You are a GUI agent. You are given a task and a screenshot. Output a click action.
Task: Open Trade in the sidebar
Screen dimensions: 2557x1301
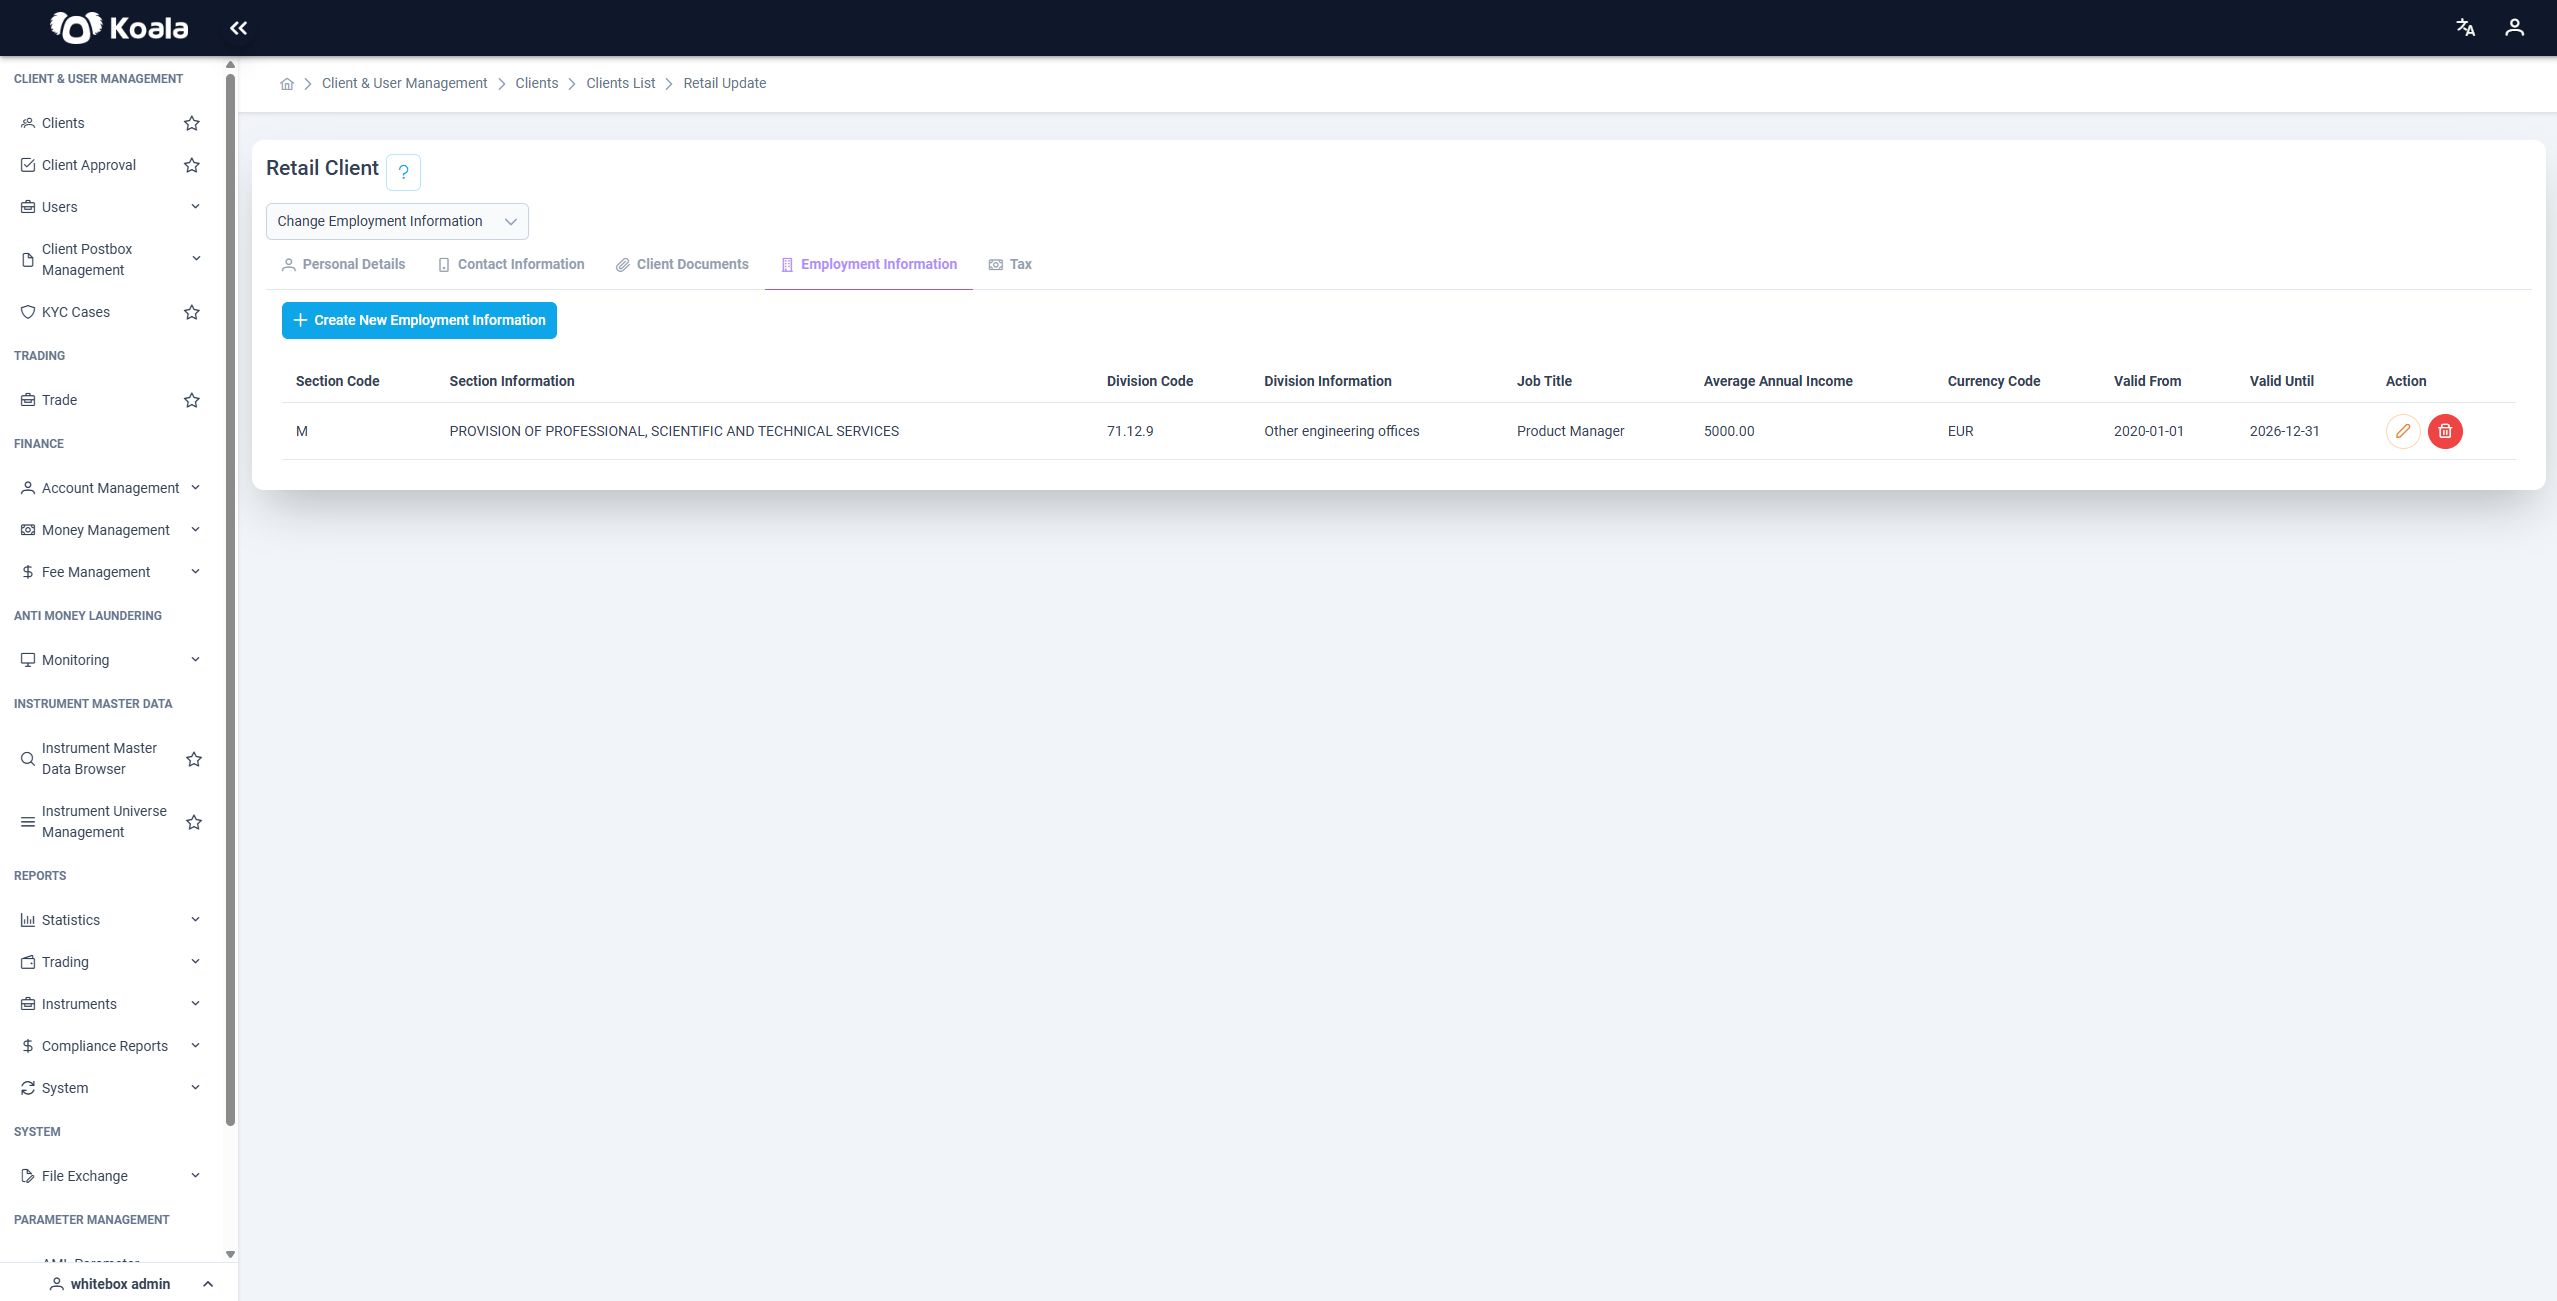(x=60, y=400)
